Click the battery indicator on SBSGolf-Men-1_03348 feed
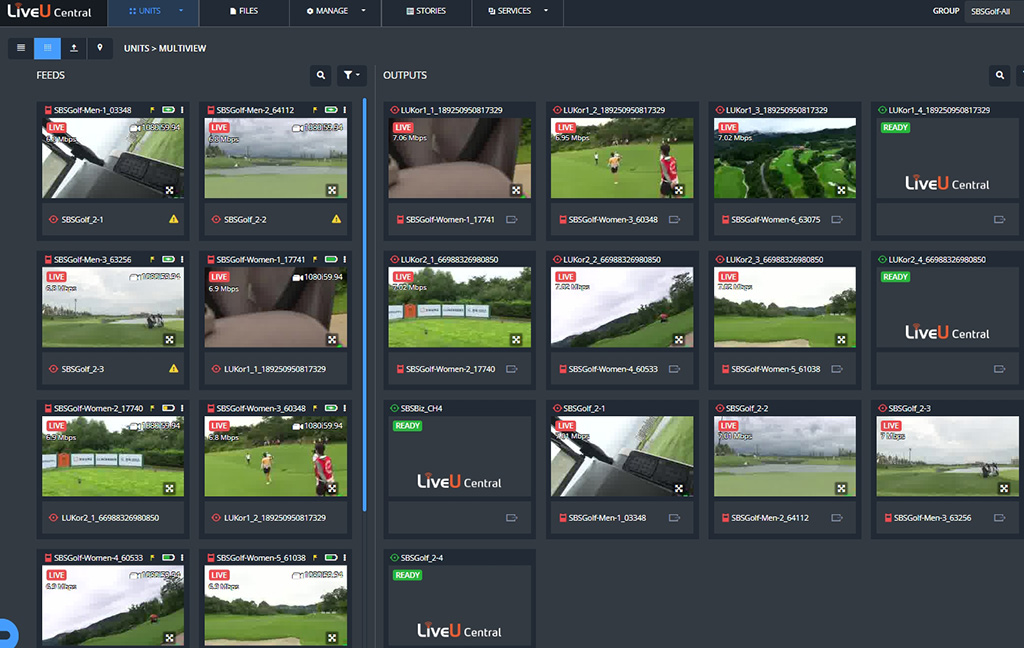Screen dimensions: 1024x648 (168, 110)
